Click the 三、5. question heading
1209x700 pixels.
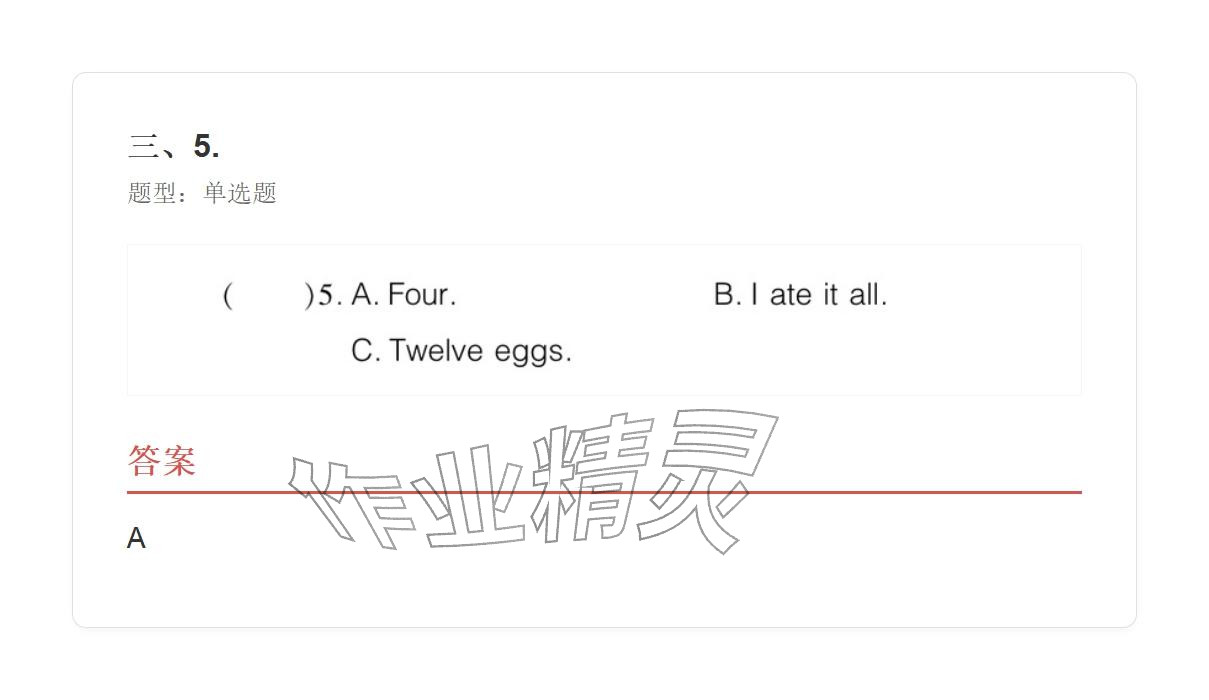[x=174, y=147]
